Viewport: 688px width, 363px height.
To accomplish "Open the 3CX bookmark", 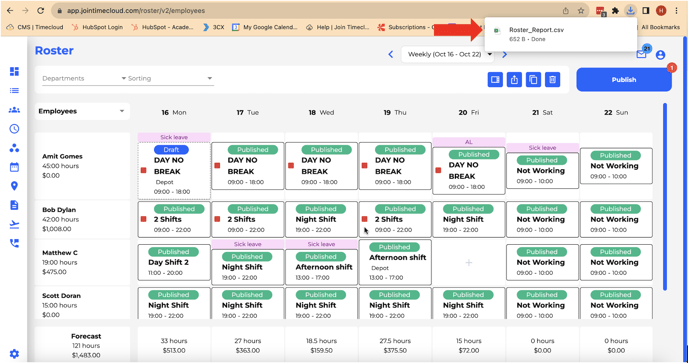I will click(x=213, y=27).
